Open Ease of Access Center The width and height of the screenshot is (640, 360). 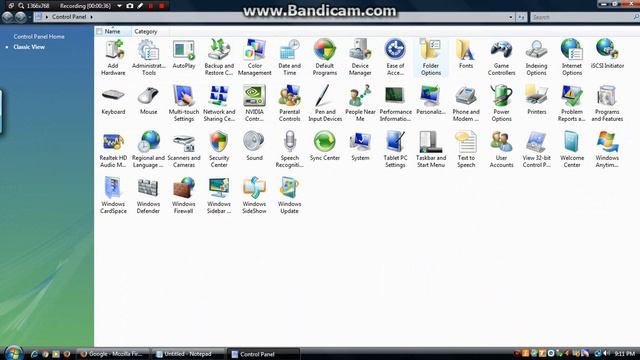[x=395, y=58]
